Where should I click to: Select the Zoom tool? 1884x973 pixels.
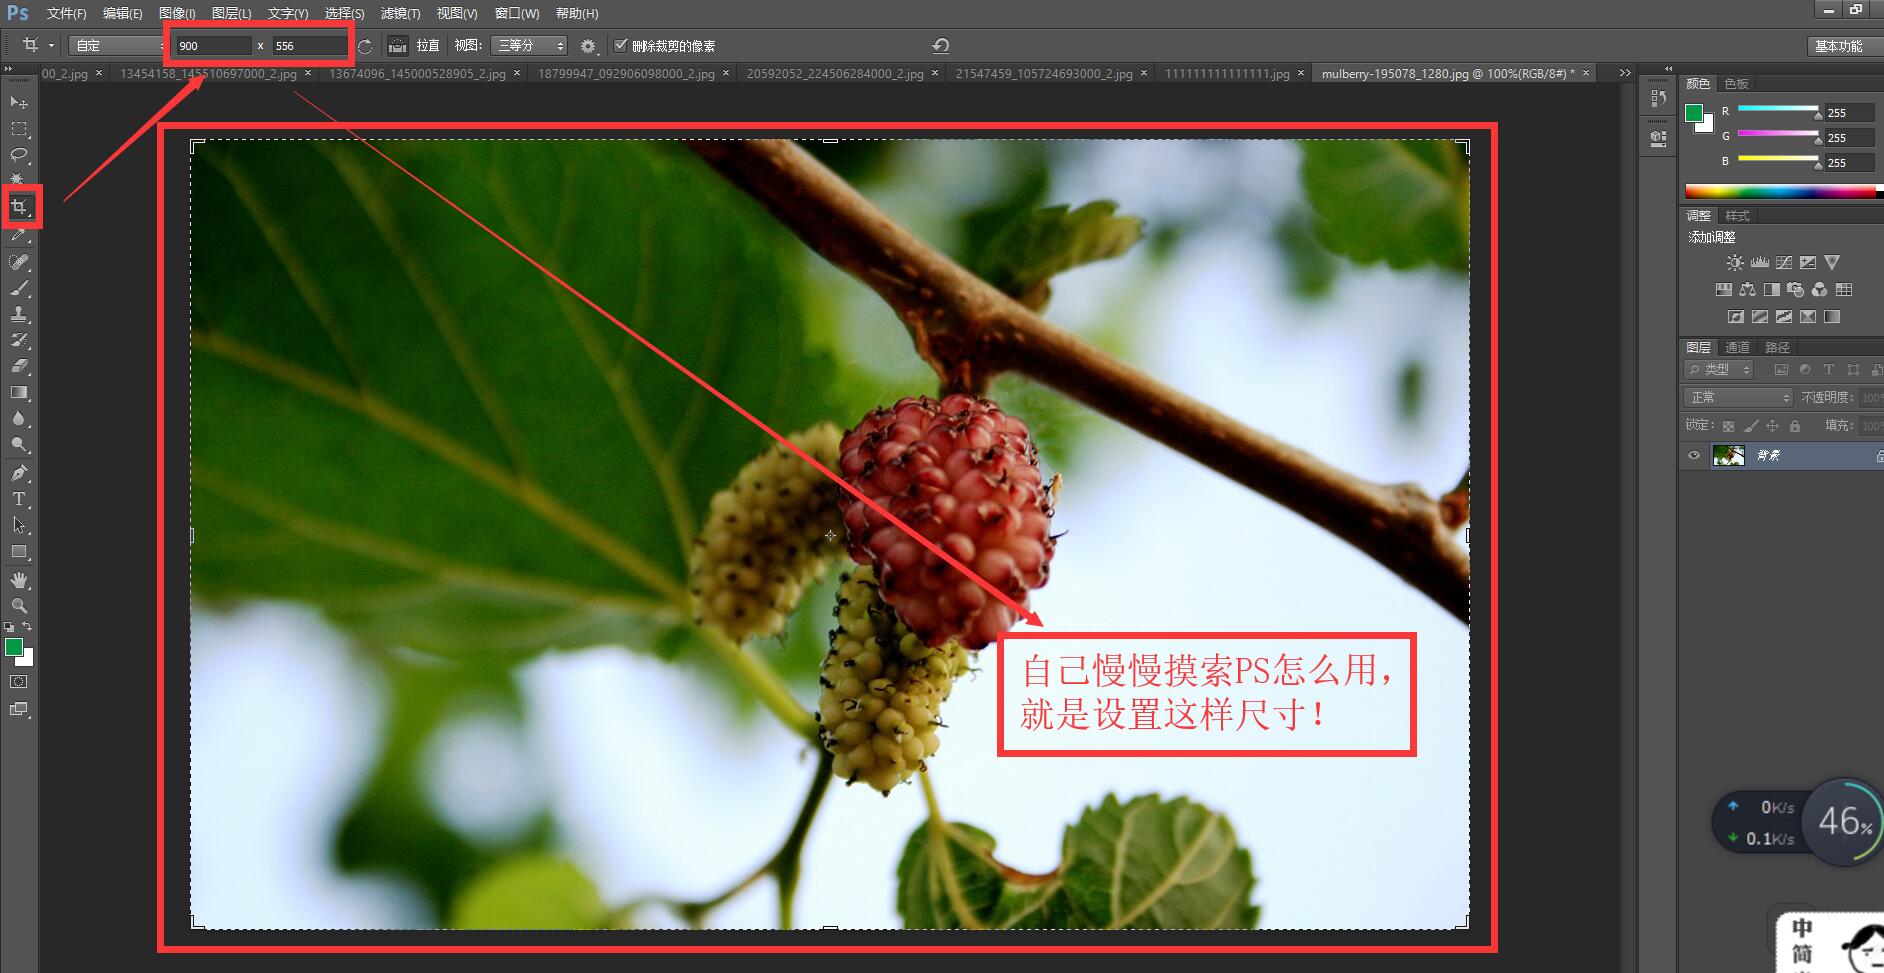tap(20, 605)
